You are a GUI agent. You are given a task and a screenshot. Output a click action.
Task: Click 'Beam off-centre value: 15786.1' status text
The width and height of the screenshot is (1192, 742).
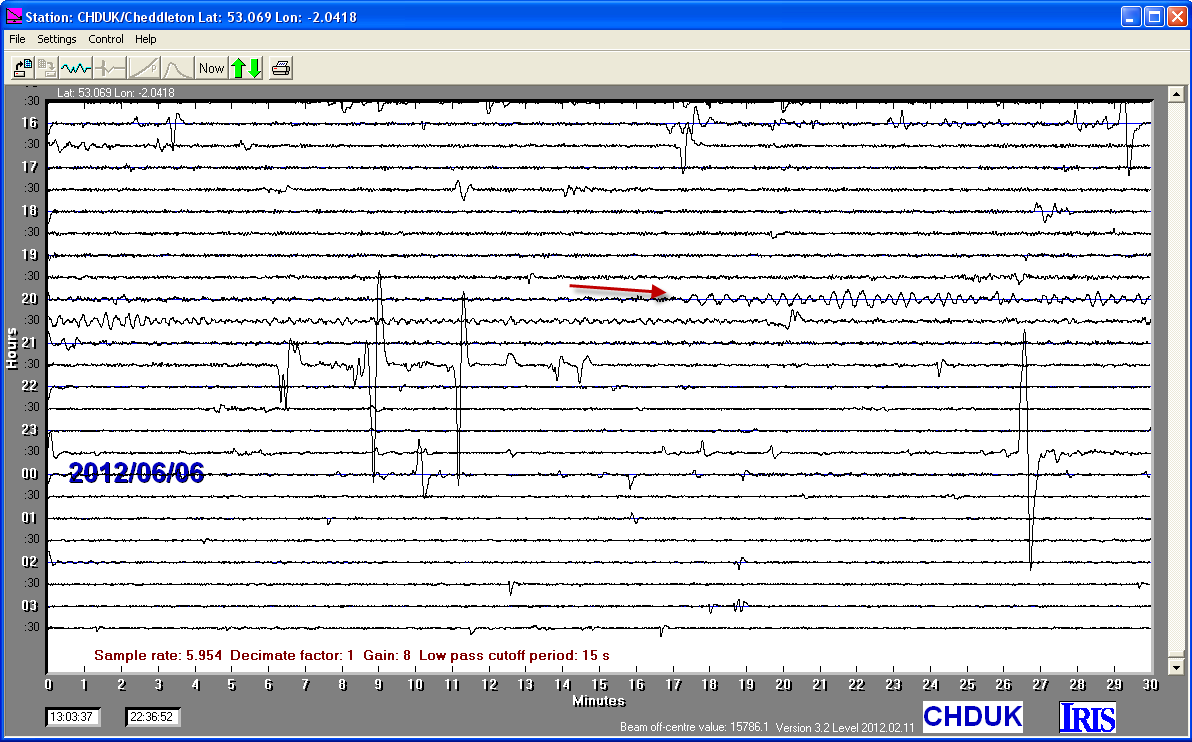pos(695,727)
